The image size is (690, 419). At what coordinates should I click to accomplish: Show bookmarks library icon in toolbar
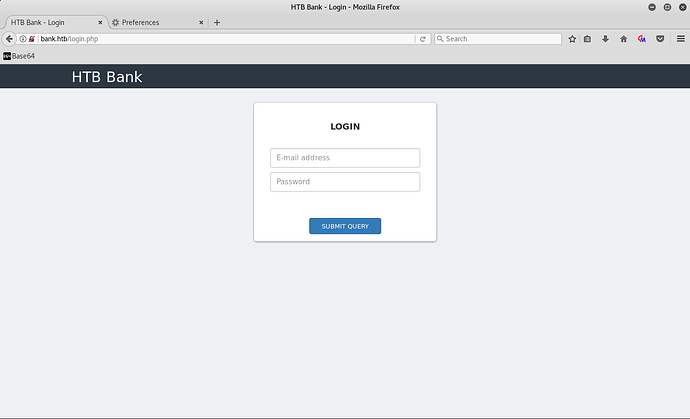coord(588,39)
